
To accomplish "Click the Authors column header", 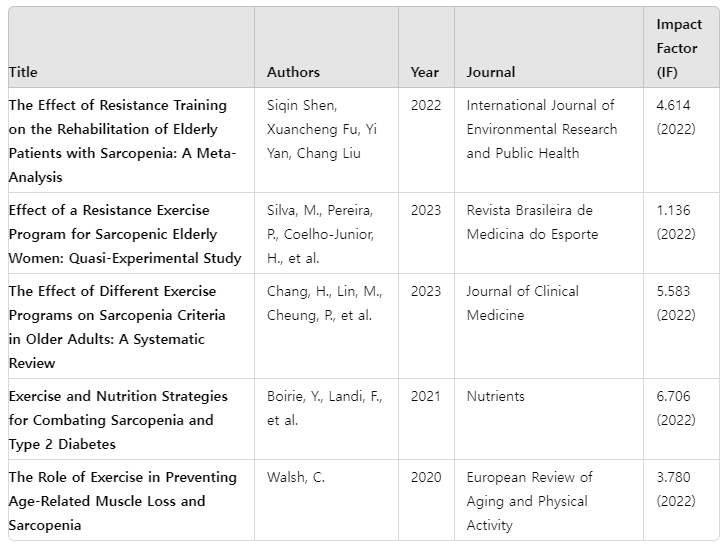I will click(293, 72).
